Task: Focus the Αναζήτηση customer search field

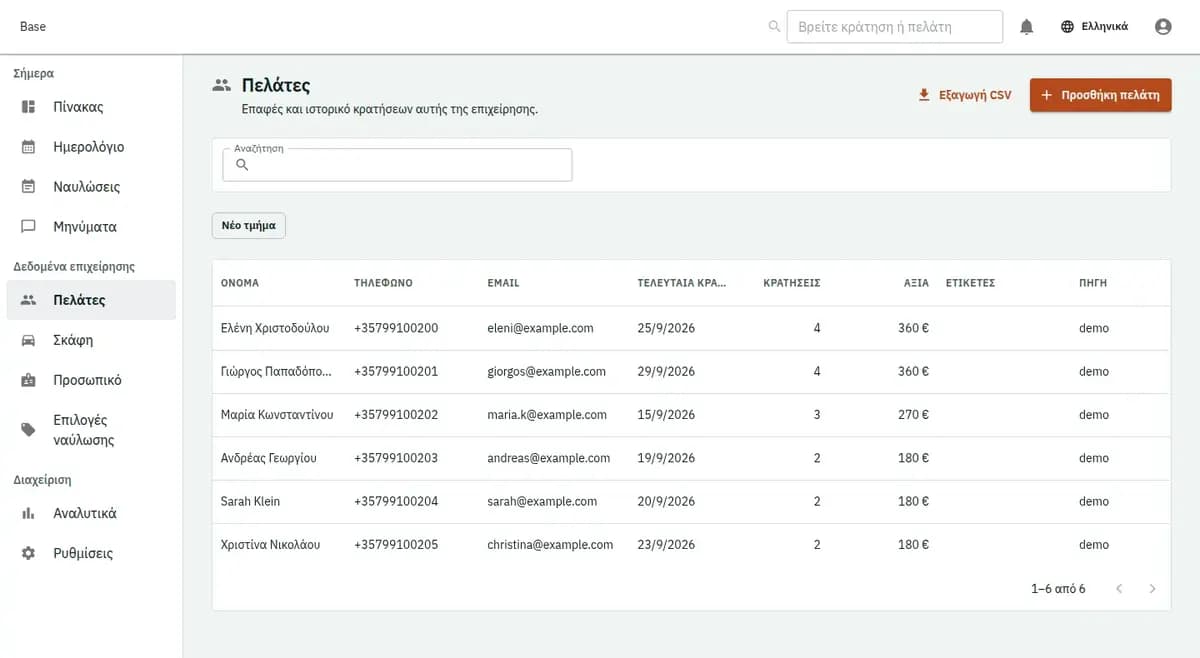Action: click(x=397, y=165)
